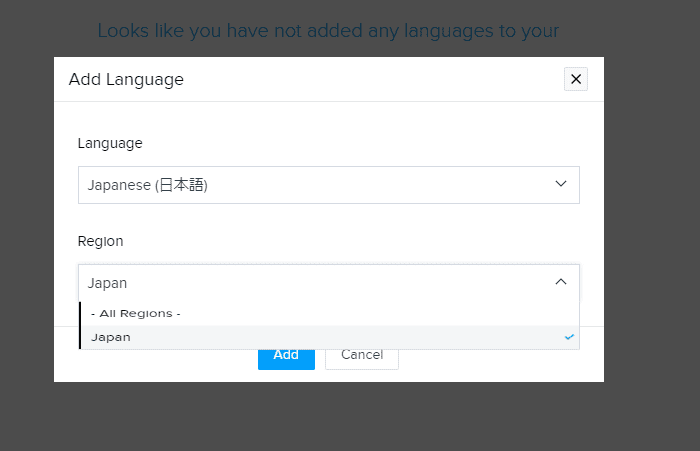Viewport: 700px width, 451px height.
Task: Click the Region field label
Action: [x=100, y=241]
